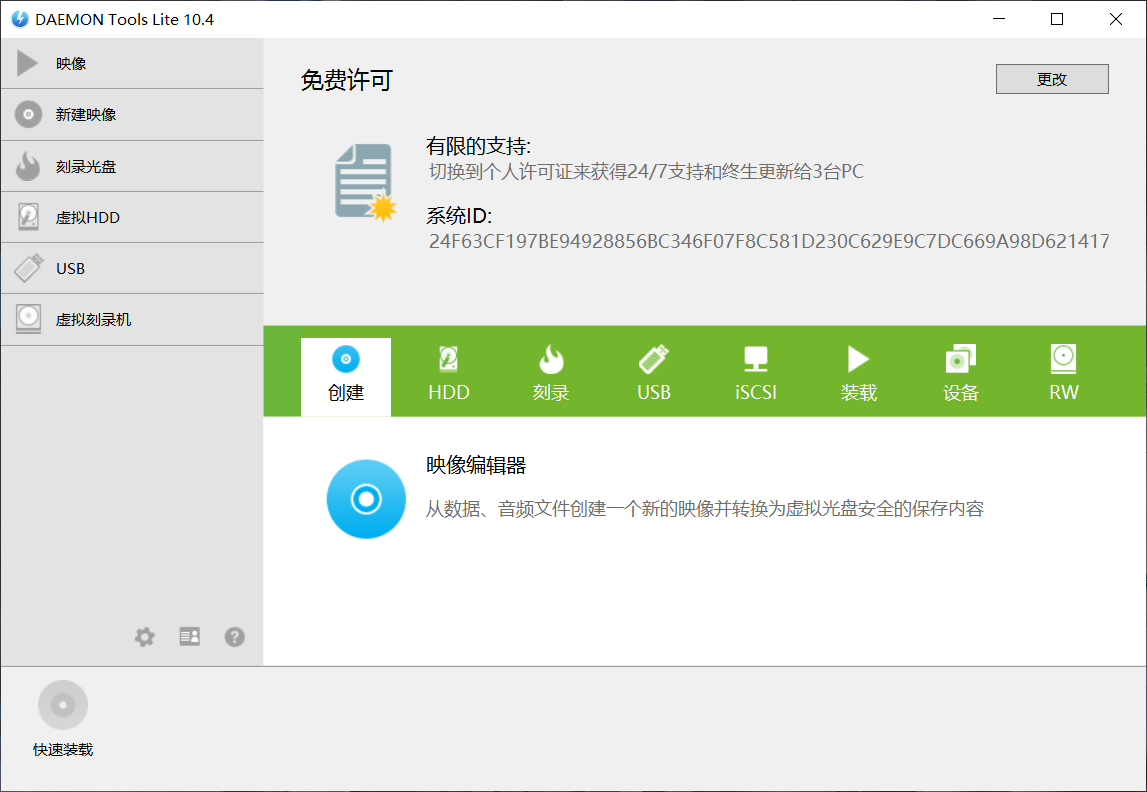Select 虚拟HDD in the sidebar
Image resolution: width=1147 pixels, height=792 pixels.
click(x=132, y=217)
